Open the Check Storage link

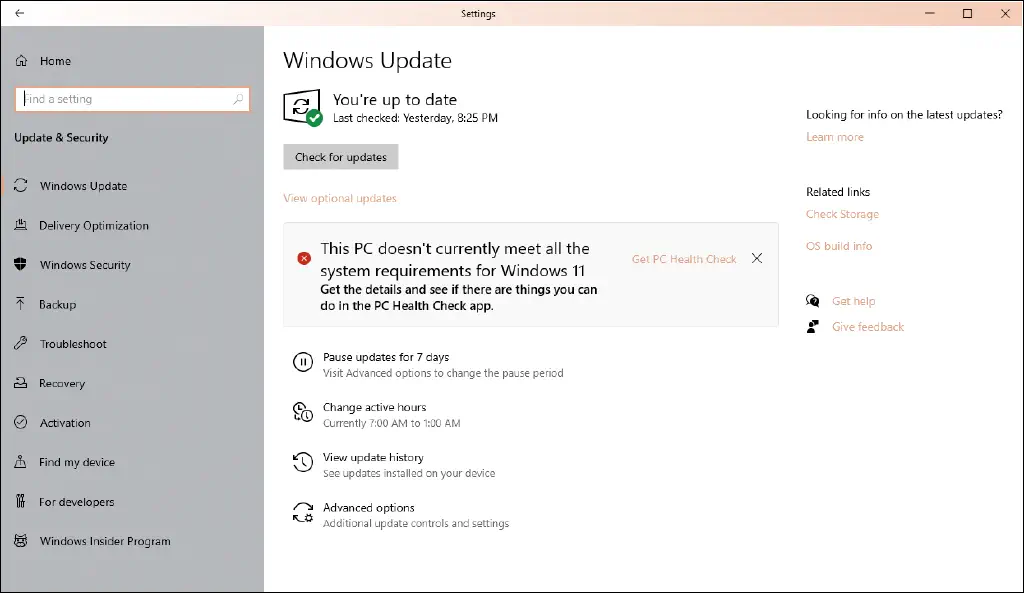coord(842,214)
